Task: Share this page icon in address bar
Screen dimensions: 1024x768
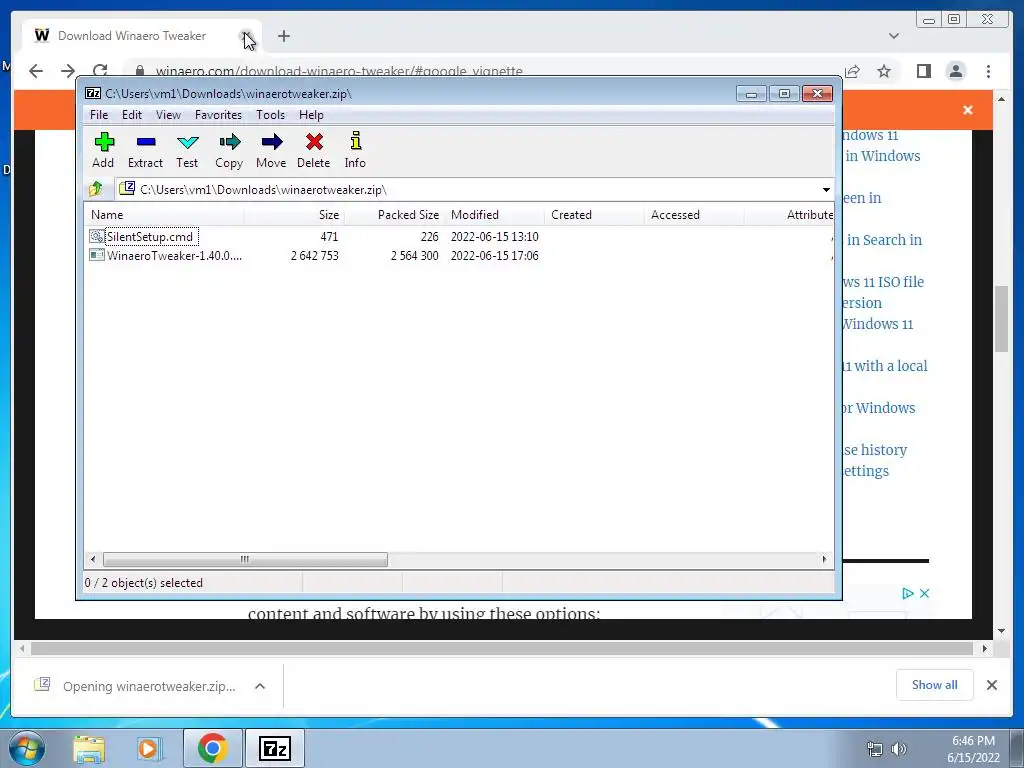Action: [852, 71]
